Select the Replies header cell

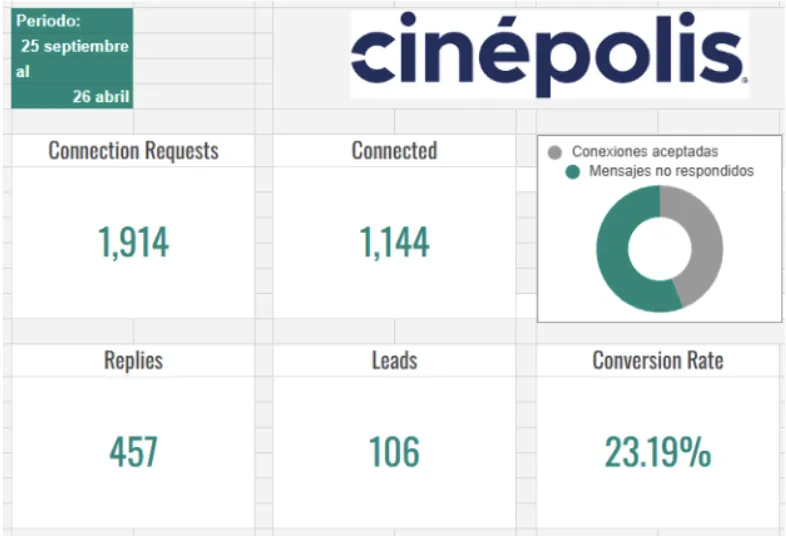pyautogui.click(x=133, y=360)
